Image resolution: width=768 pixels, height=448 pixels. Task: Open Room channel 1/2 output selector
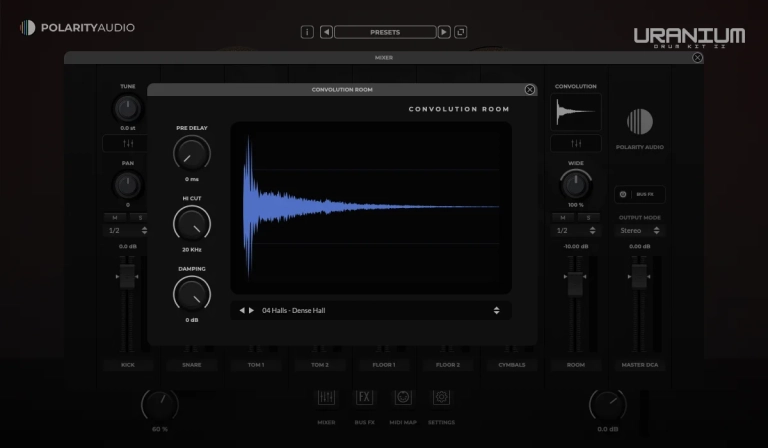[x=576, y=231]
